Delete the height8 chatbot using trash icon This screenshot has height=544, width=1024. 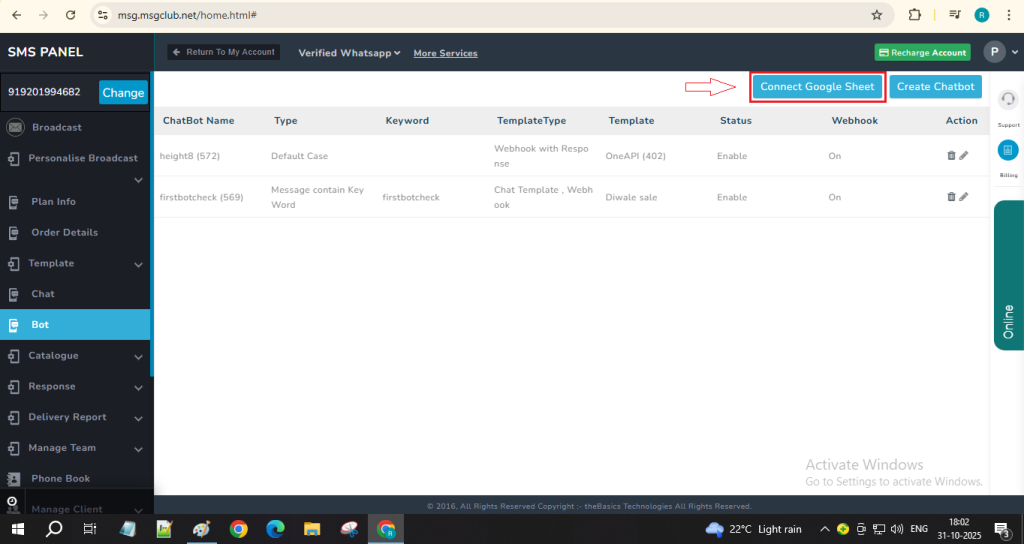(x=951, y=155)
